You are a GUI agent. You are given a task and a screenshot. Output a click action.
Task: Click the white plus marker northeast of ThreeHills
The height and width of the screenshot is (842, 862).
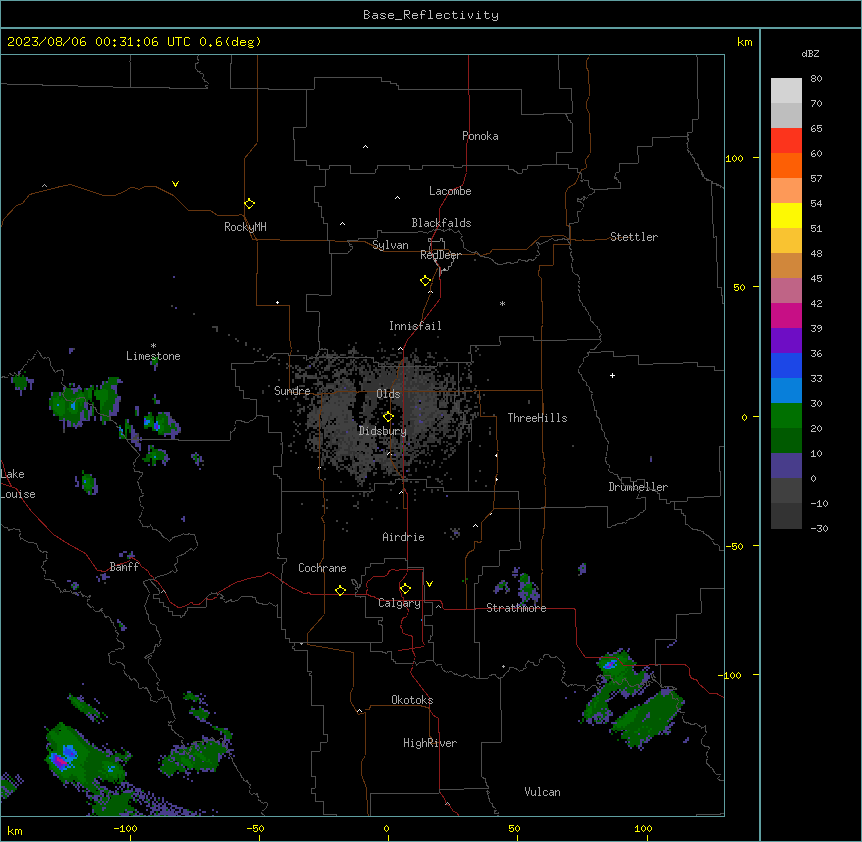612,375
